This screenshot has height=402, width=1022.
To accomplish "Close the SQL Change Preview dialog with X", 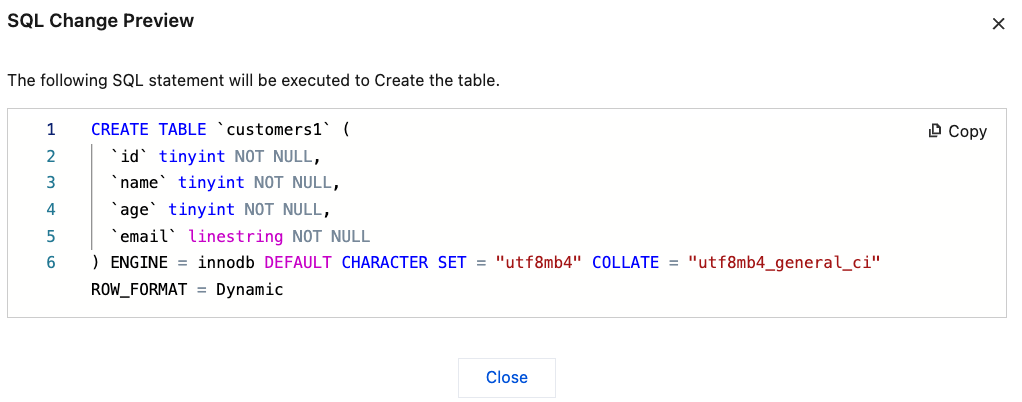I will (998, 24).
